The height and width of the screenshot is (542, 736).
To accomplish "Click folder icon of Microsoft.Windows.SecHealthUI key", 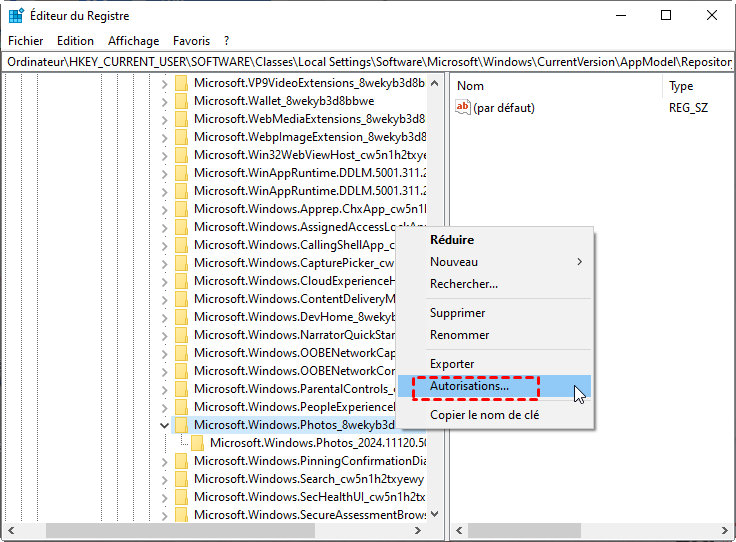I will tap(181, 497).
